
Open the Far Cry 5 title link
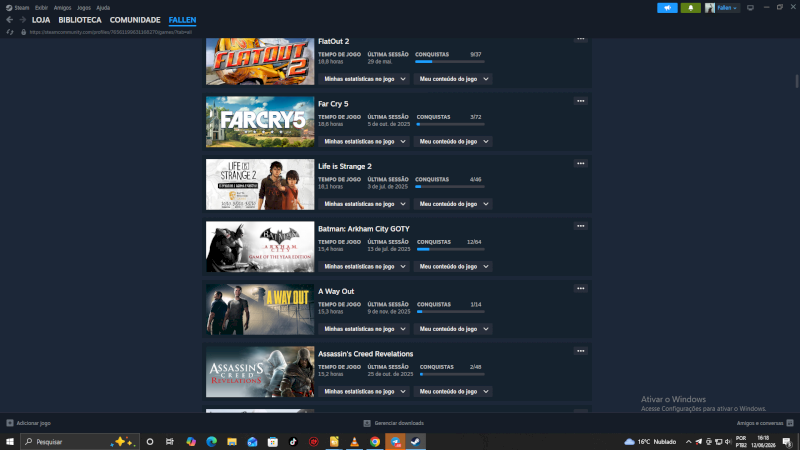[x=333, y=104]
